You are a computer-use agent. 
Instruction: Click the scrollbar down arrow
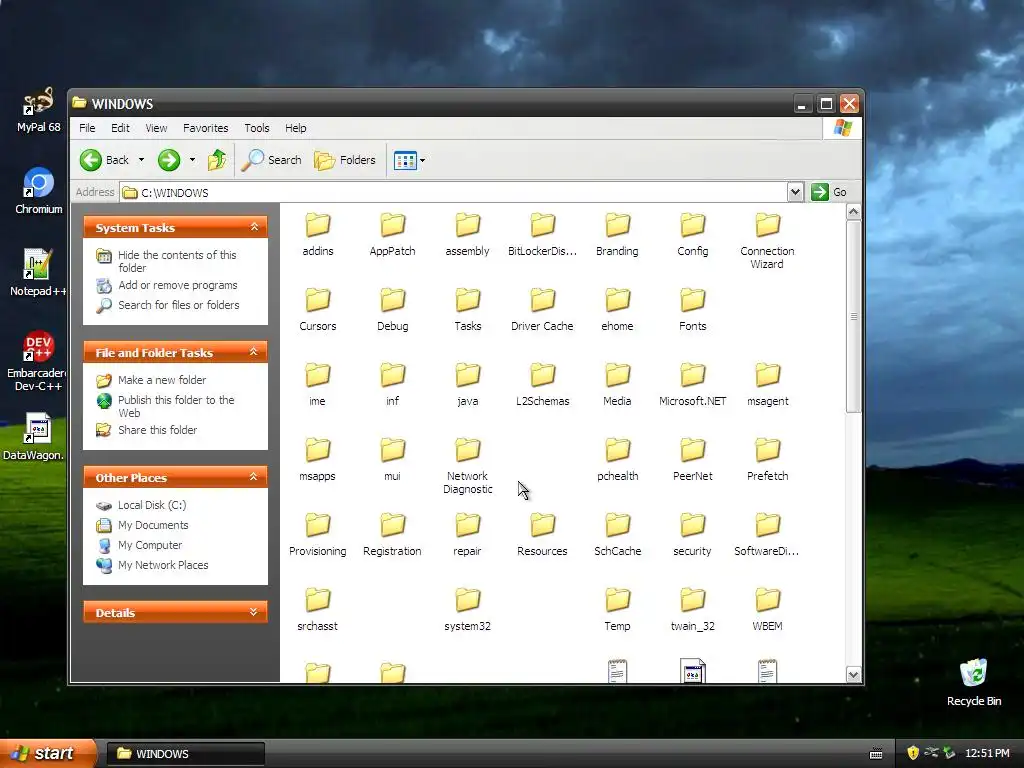click(853, 675)
